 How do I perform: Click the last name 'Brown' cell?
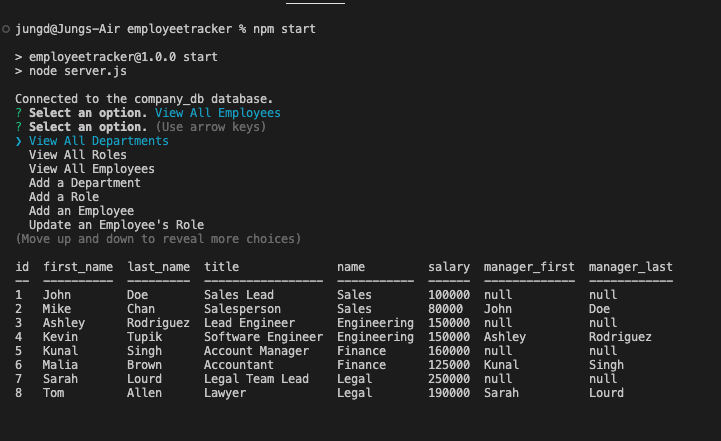144,365
